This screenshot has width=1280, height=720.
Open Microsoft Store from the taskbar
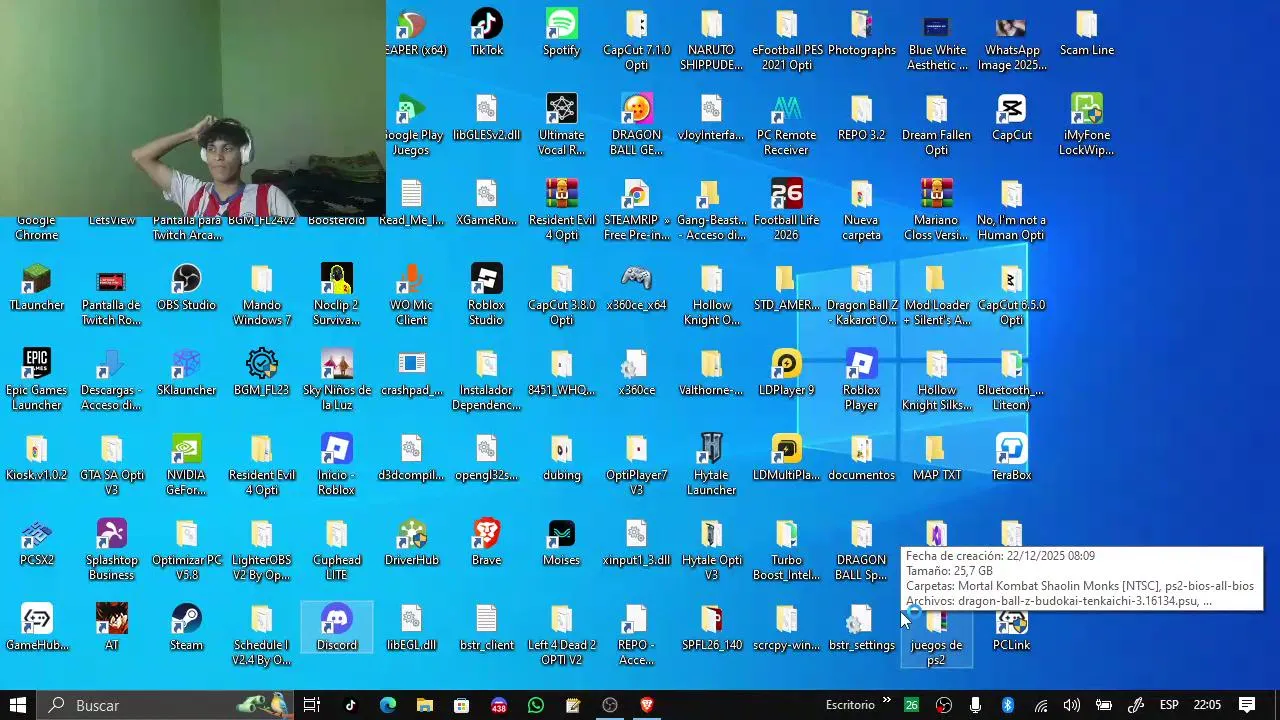point(461,705)
